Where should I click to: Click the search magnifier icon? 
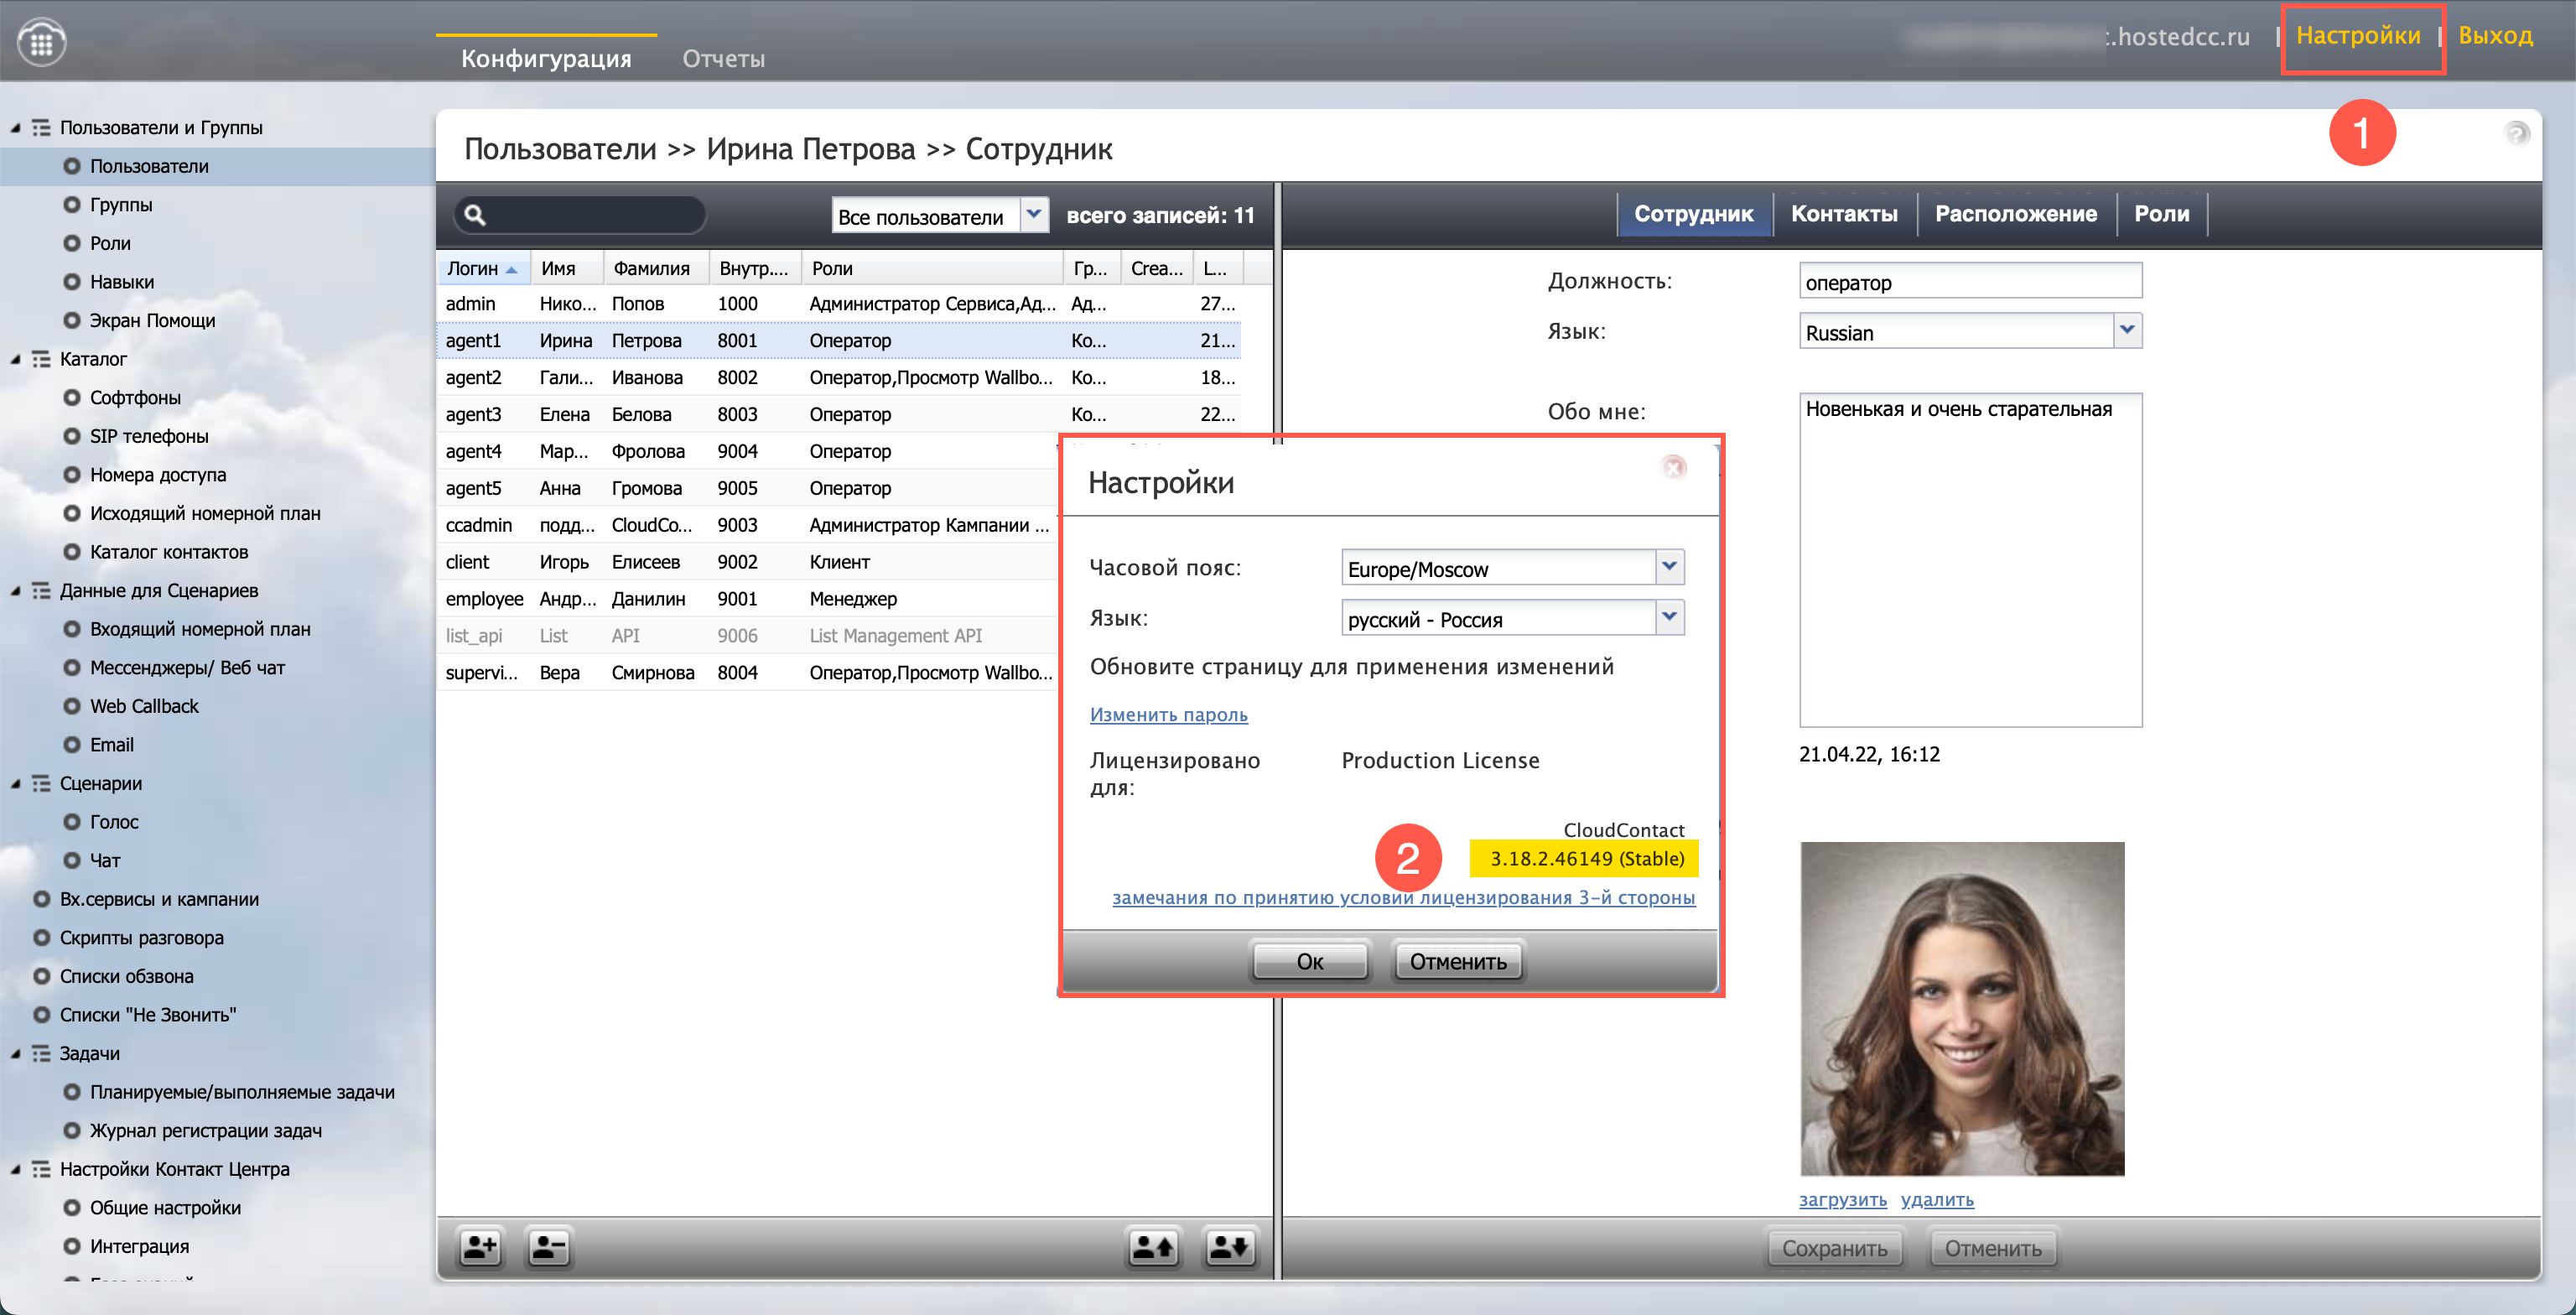(476, 215)
